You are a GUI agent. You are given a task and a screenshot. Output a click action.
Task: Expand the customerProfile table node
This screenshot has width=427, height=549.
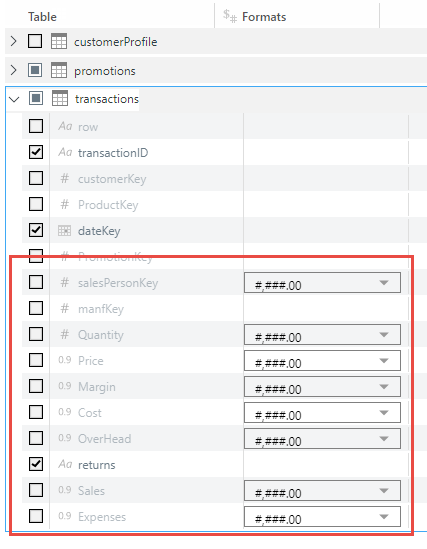(x=14, y=41)
